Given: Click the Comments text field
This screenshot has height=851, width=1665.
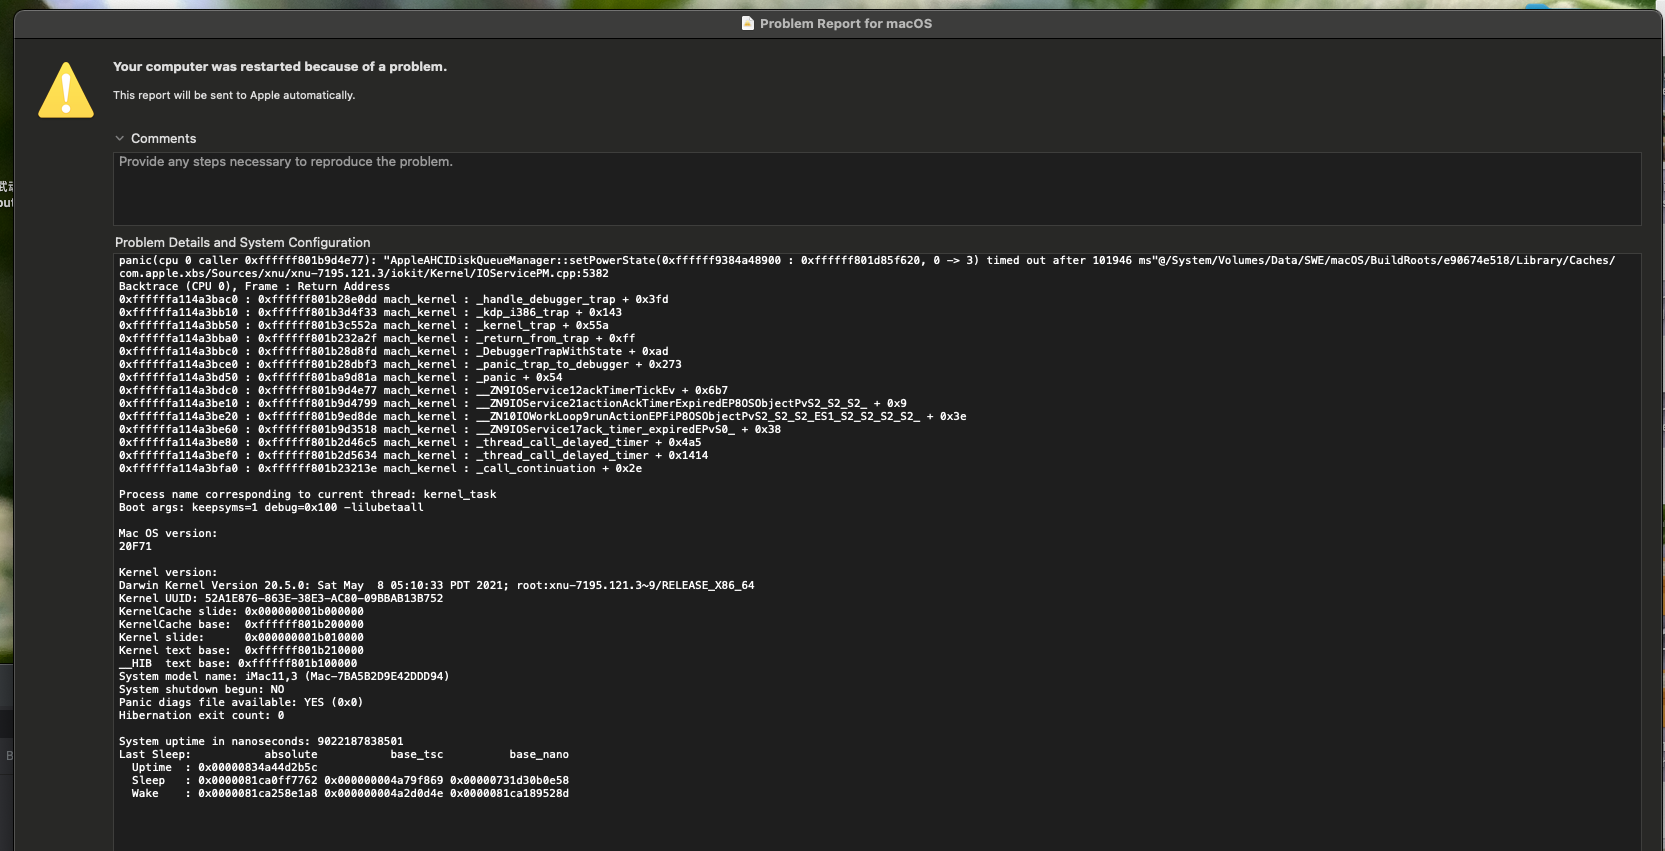Looking at the screenshot, I should [877, 189].
